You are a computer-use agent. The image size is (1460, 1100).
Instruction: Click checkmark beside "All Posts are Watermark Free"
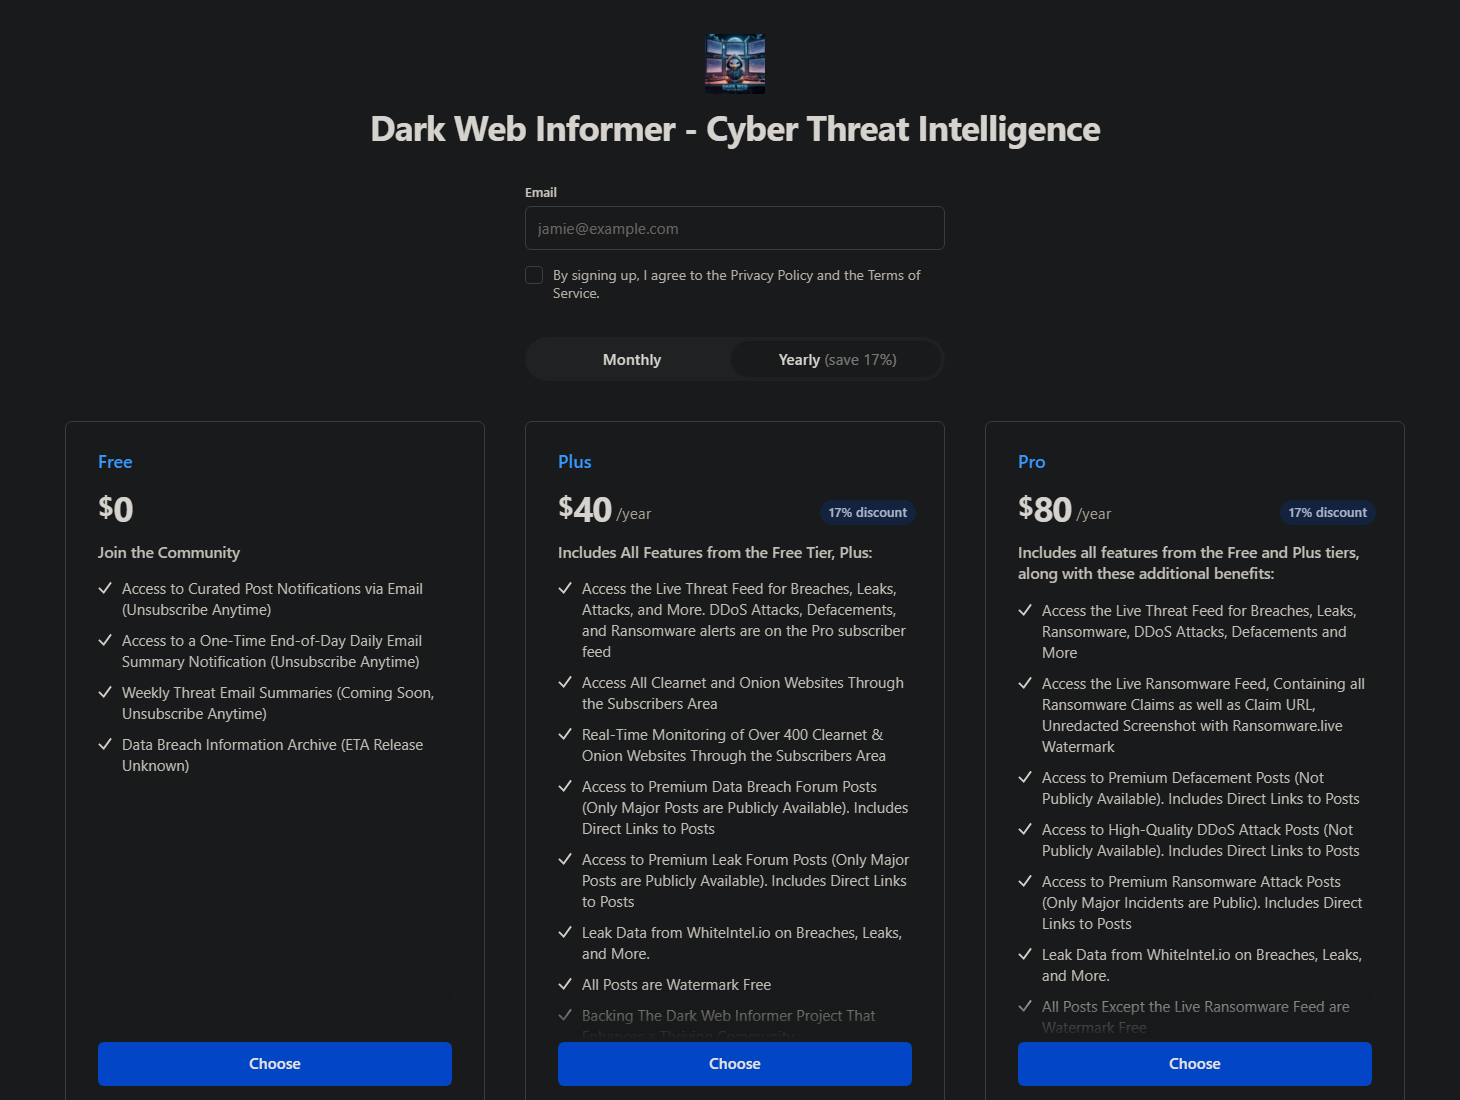tap(565, 984)
